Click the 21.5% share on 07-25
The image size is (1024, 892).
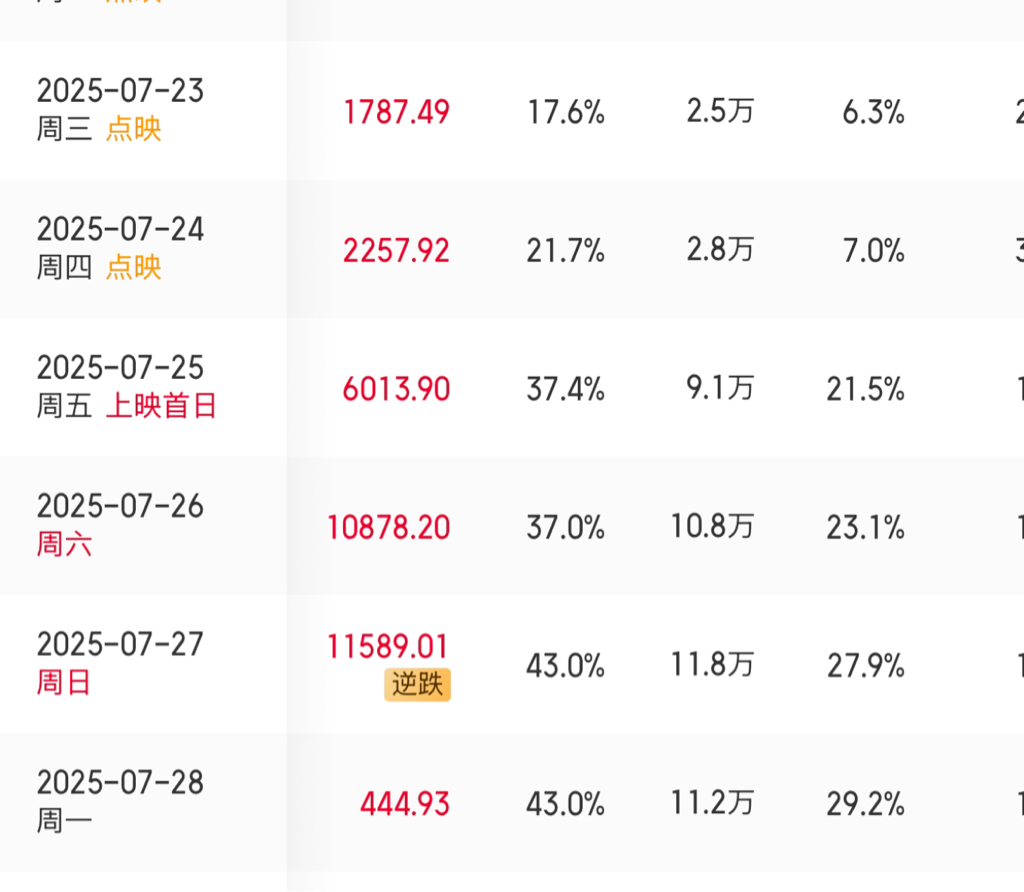tap(866, 389)
